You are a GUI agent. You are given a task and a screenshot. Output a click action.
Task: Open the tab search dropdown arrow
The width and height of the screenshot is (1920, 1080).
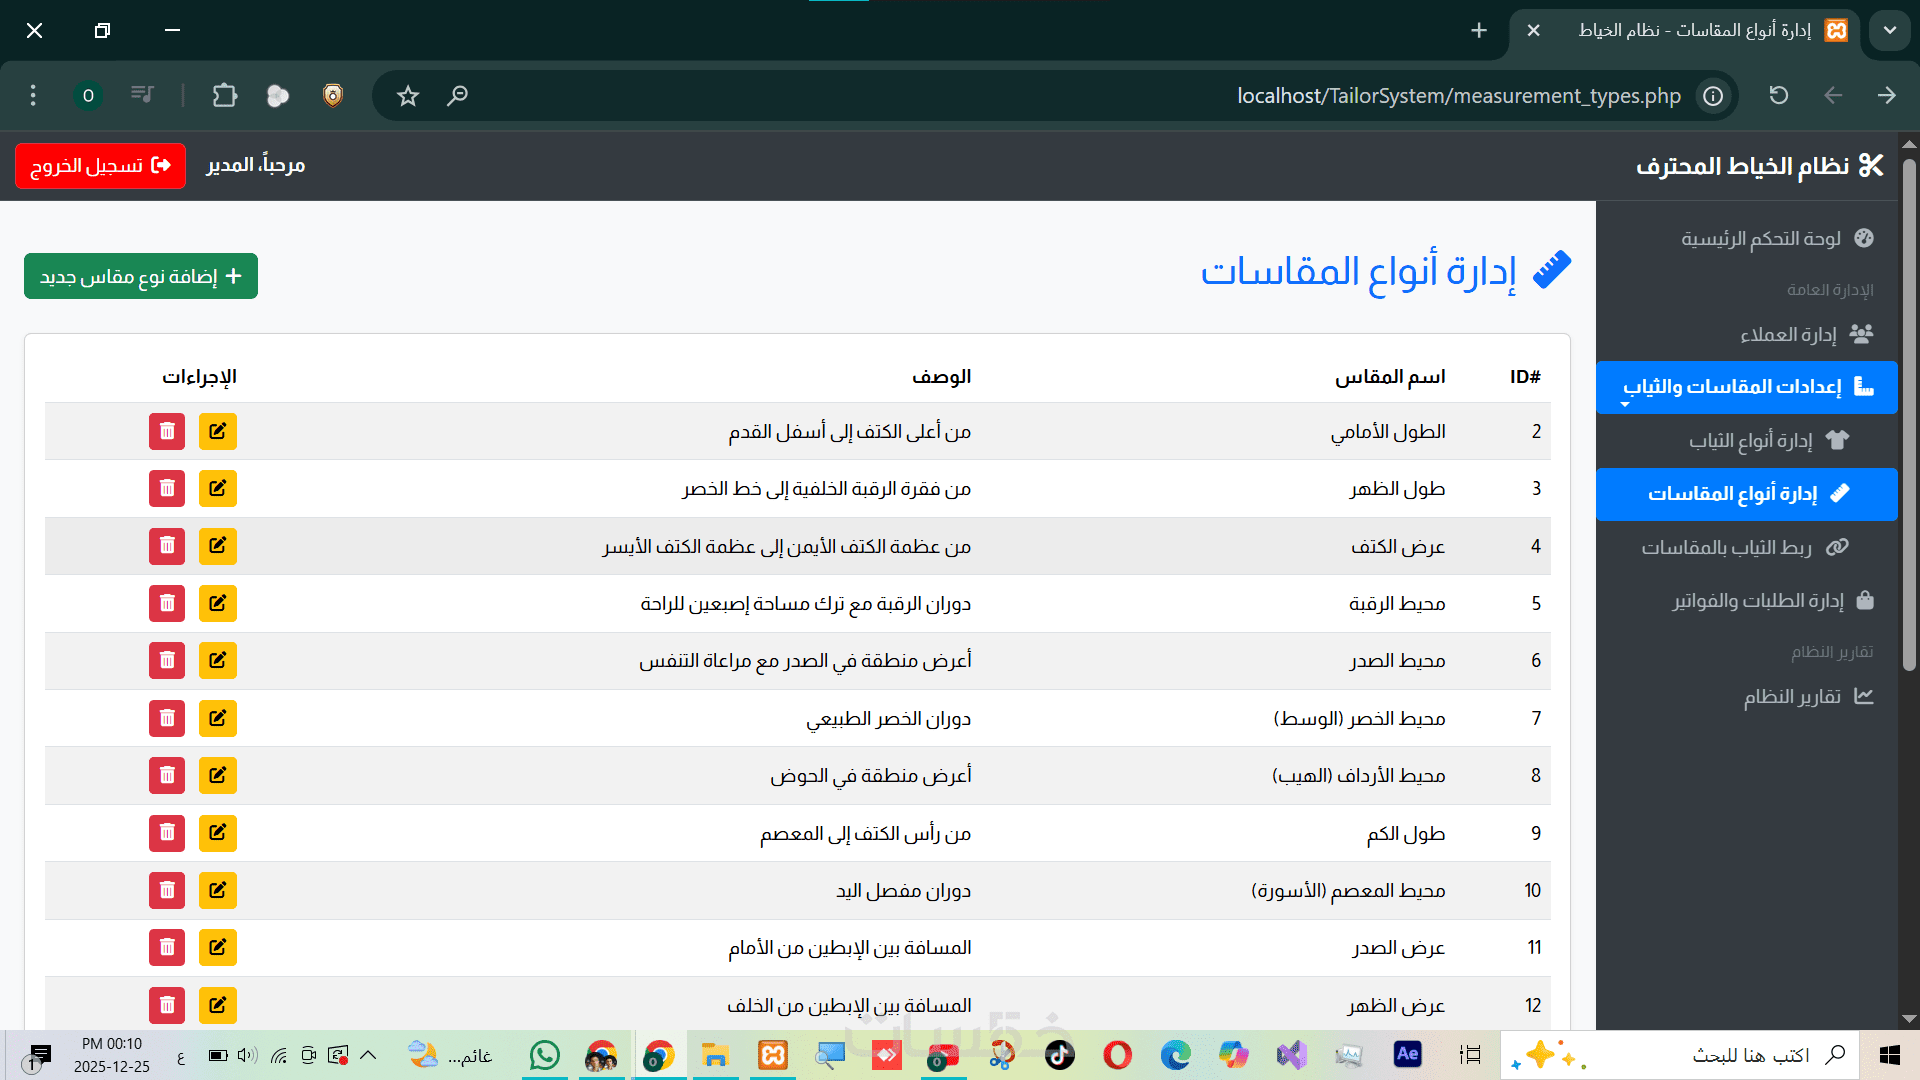[x=1889, y=31]
